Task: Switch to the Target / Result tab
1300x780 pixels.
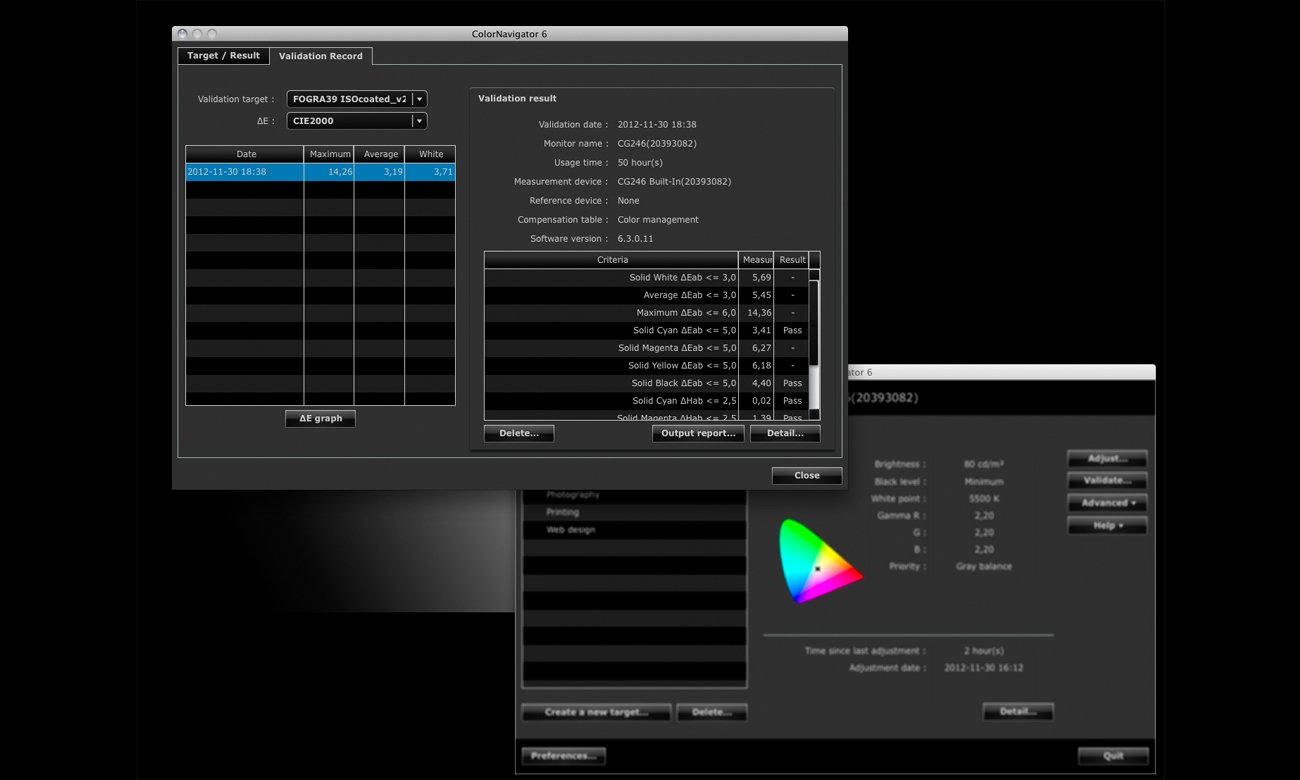Action: [x=223, y=56]
